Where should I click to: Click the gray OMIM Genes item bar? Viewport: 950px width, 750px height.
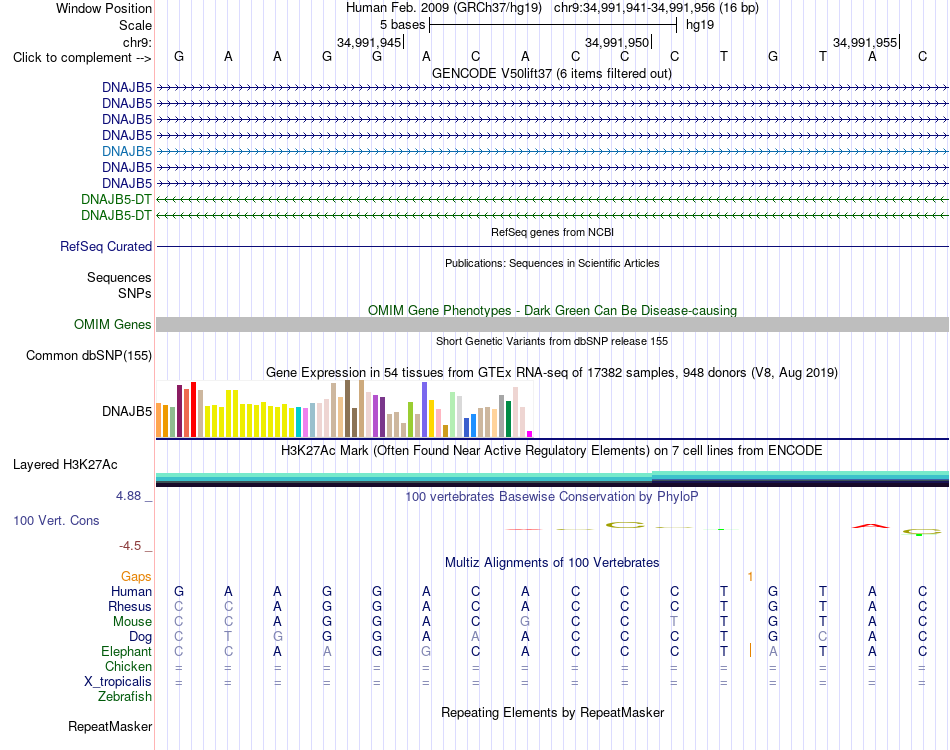[x=552, y=324]
